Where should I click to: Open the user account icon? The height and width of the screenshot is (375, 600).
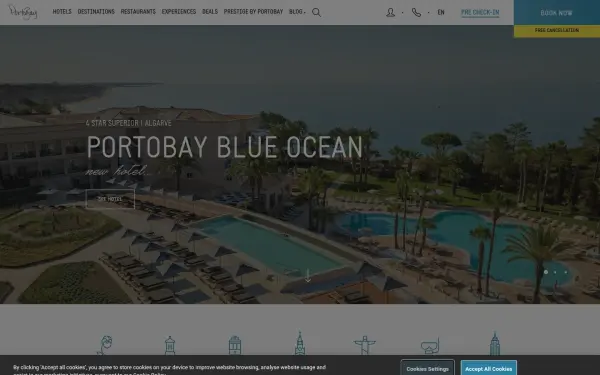click(x=390, y=13)
